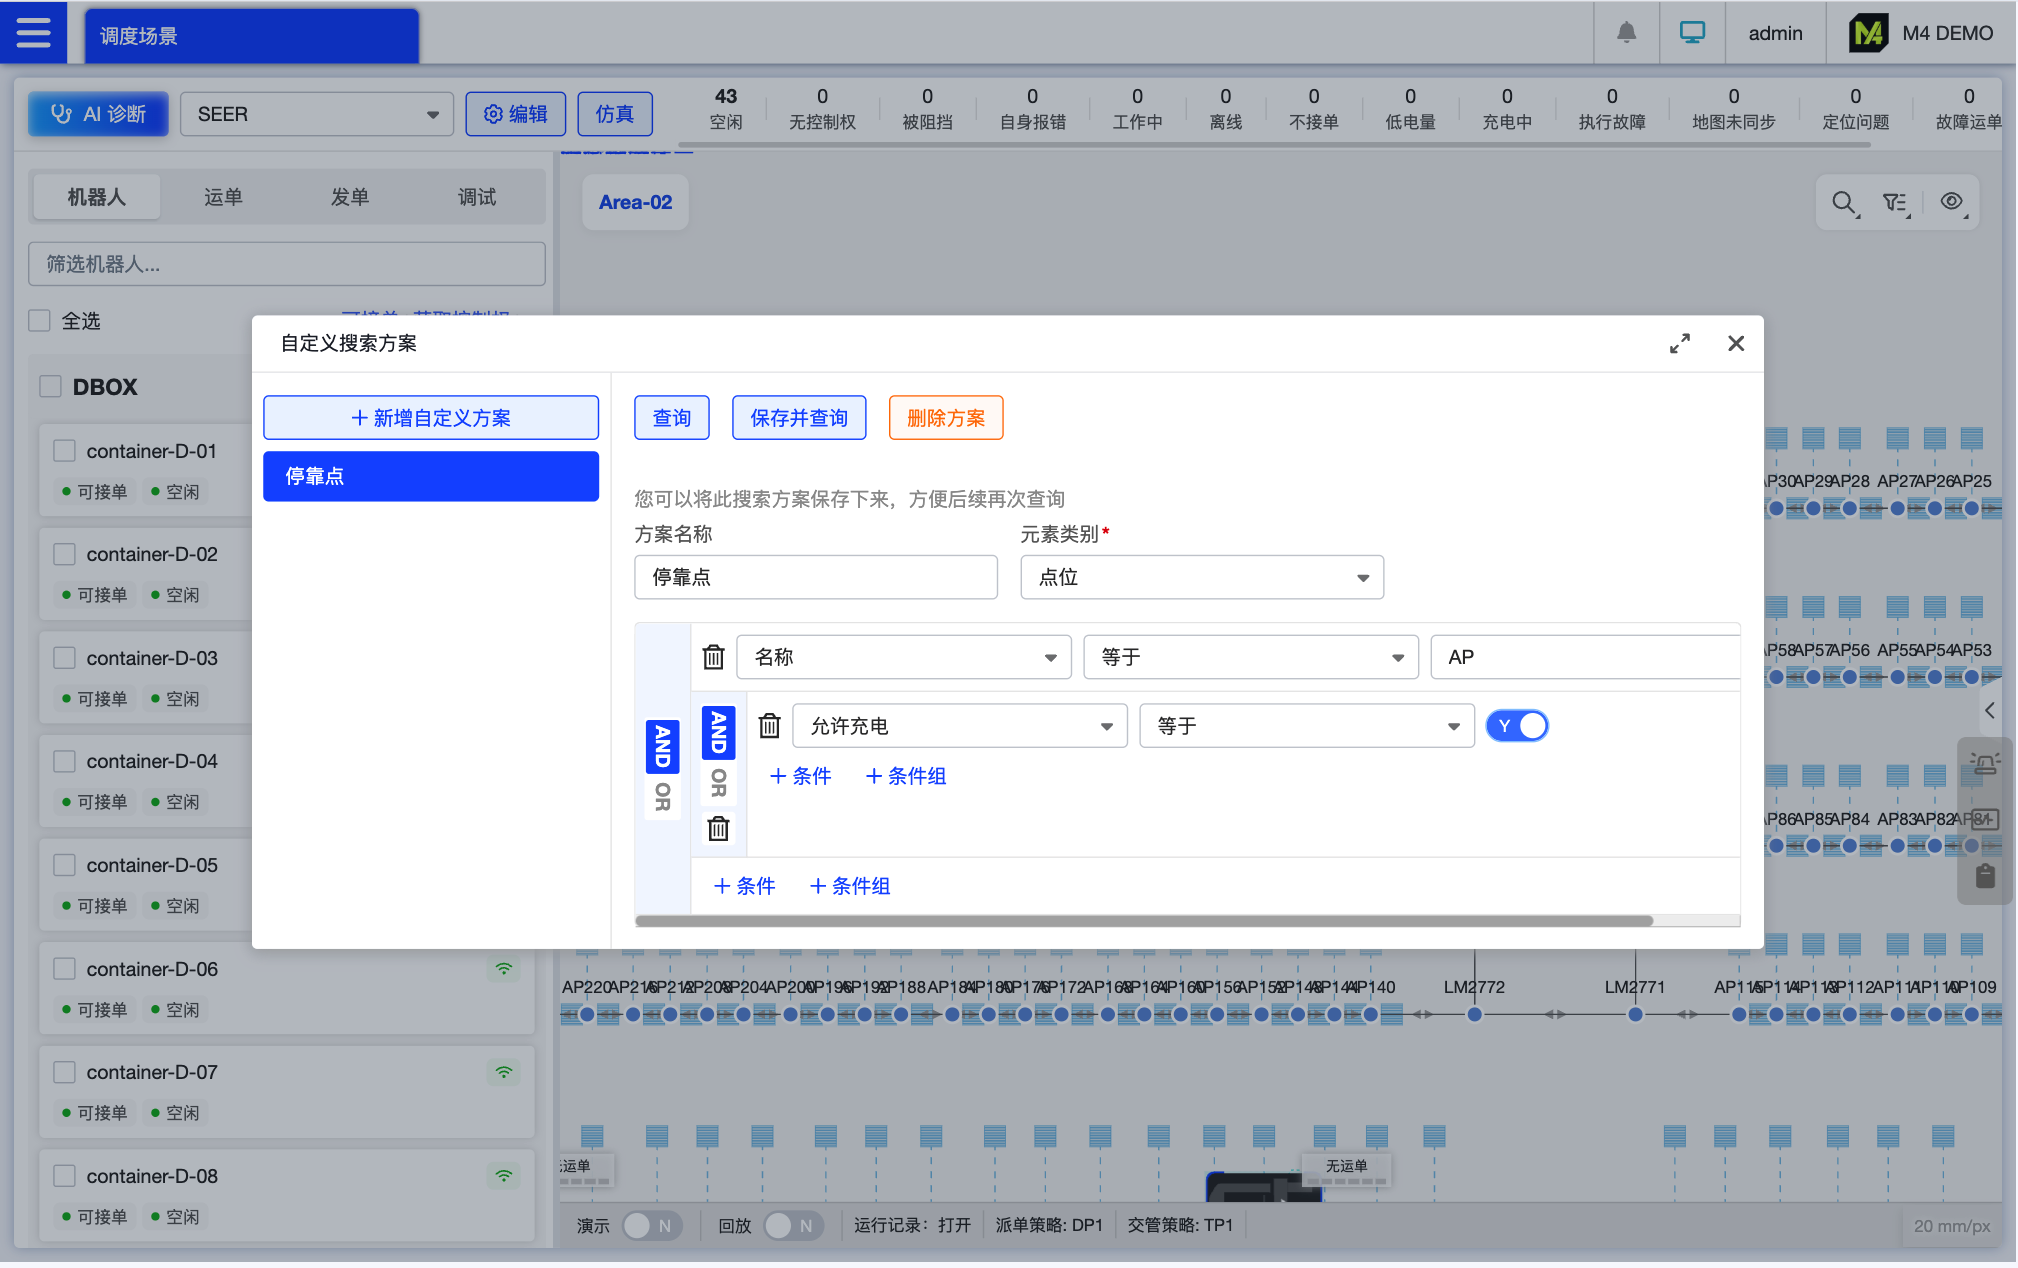Click the notification bell icon
The width and height of the screenshot is (2018, 1268).
pyautogui.click(x=1626, y=33)
